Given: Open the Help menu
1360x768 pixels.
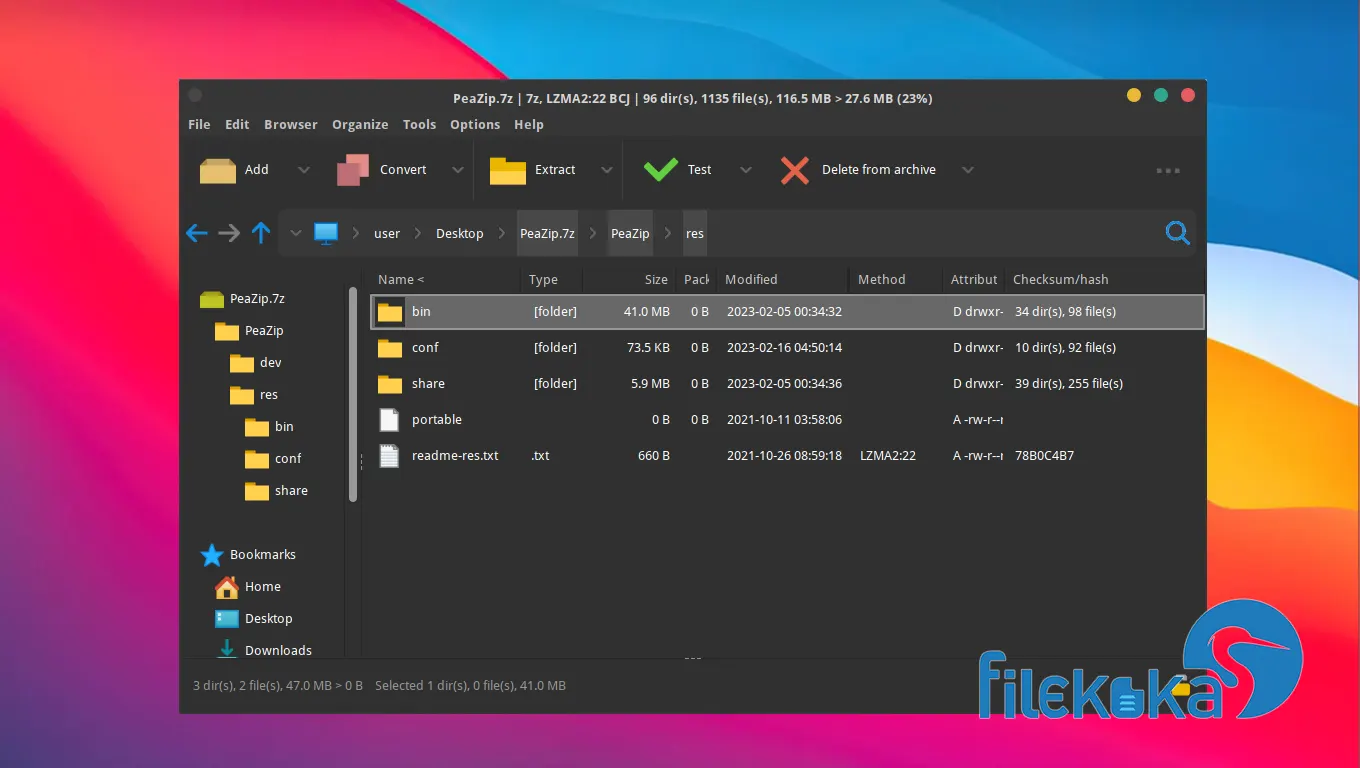Looking at the screenshot, I should pos(529,124).
